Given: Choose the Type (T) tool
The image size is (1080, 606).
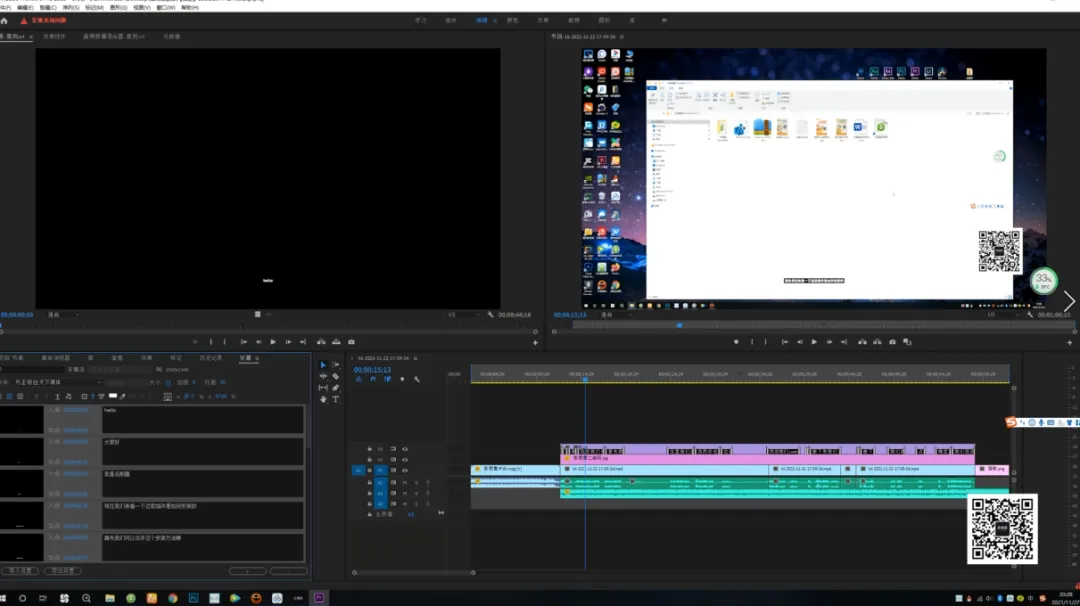Looking at the screenshot, I should pyautogui.click(x=335, y=399).
